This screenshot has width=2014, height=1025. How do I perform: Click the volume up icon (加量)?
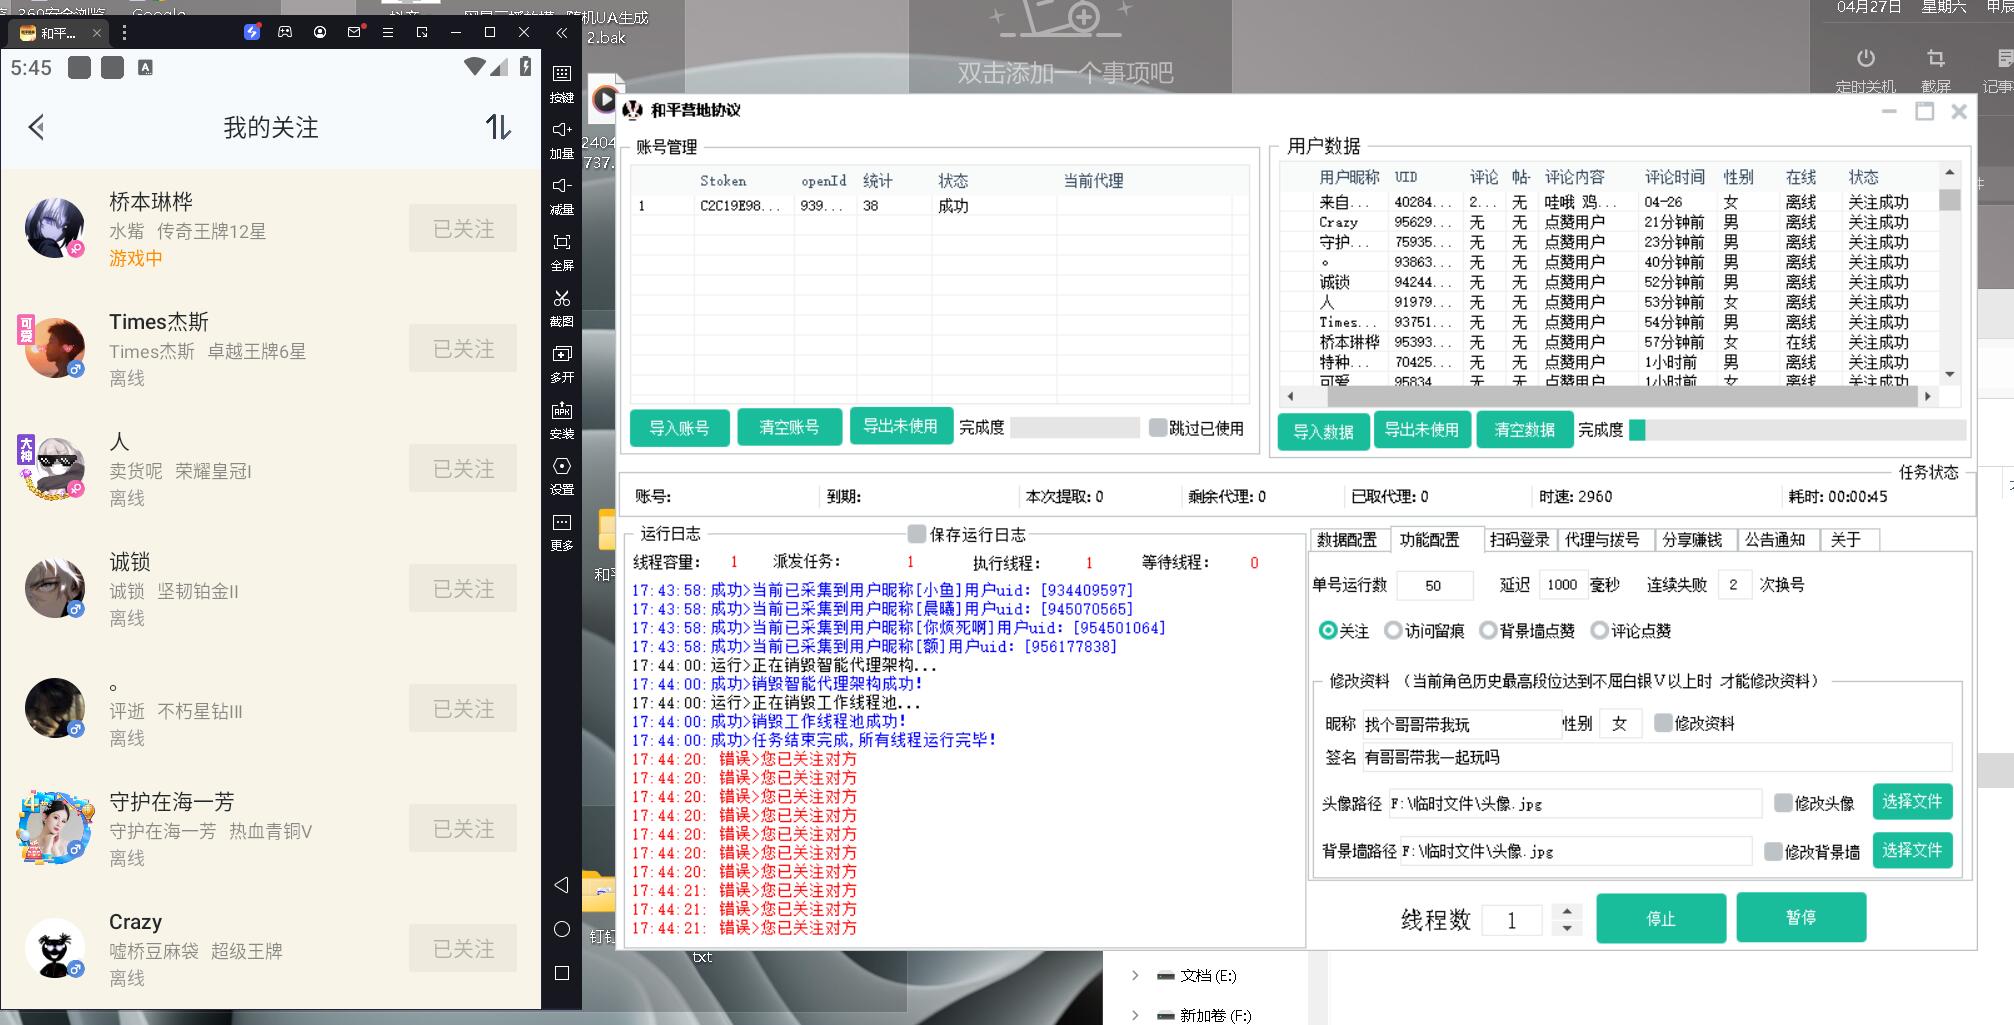pos(562,131)
